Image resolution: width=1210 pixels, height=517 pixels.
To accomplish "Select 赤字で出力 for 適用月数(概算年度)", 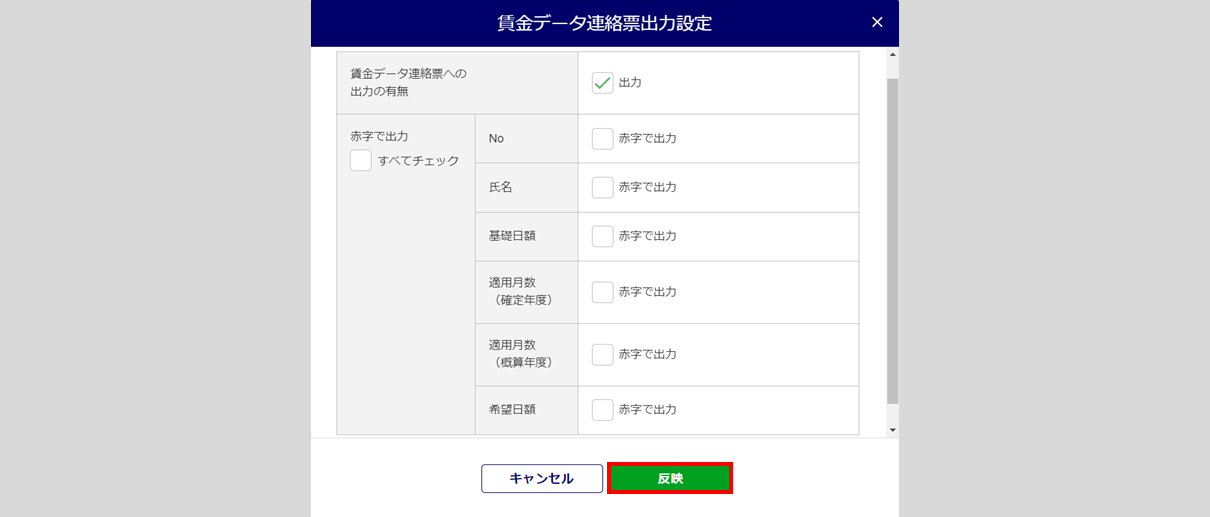I will [x=602, y=354].
